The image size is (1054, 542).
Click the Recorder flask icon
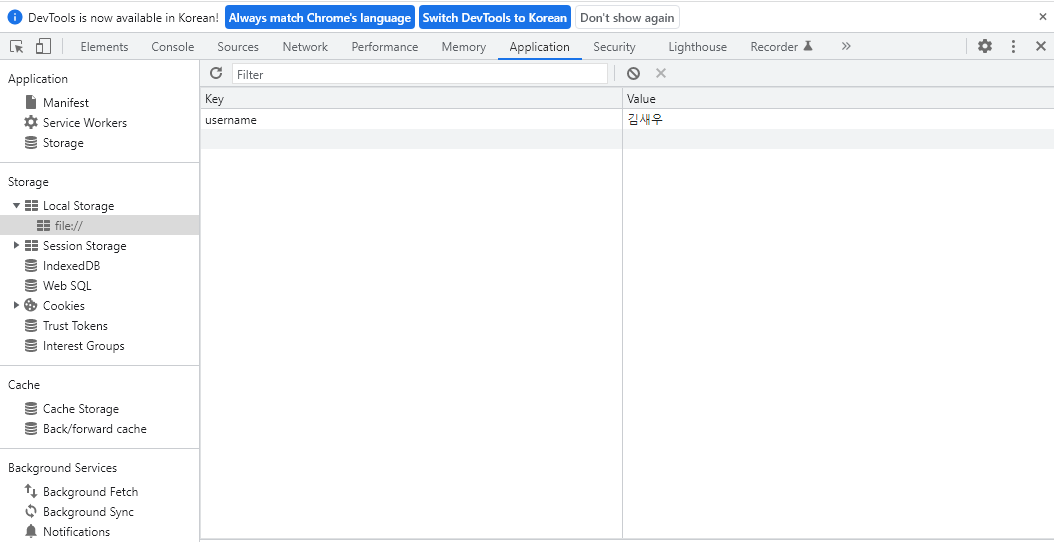808,46
